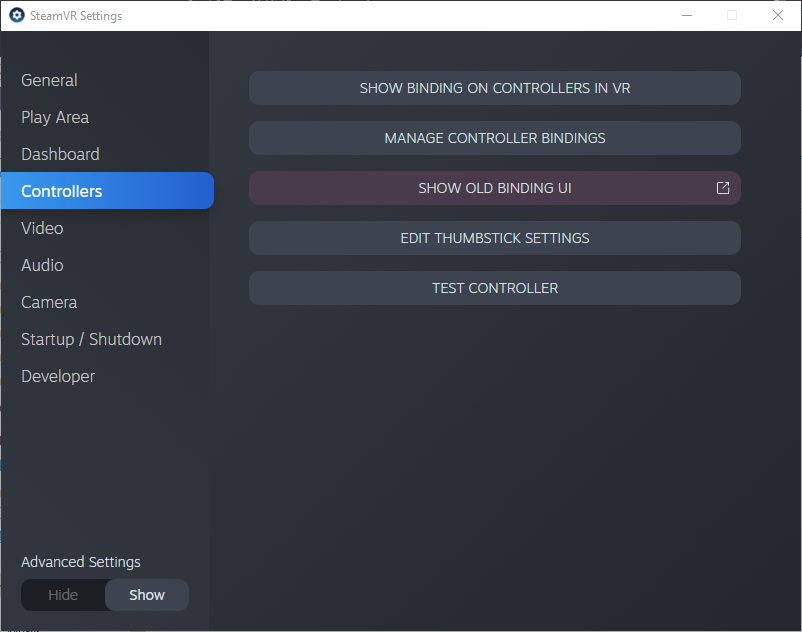Select the Controllers tab

107,191
